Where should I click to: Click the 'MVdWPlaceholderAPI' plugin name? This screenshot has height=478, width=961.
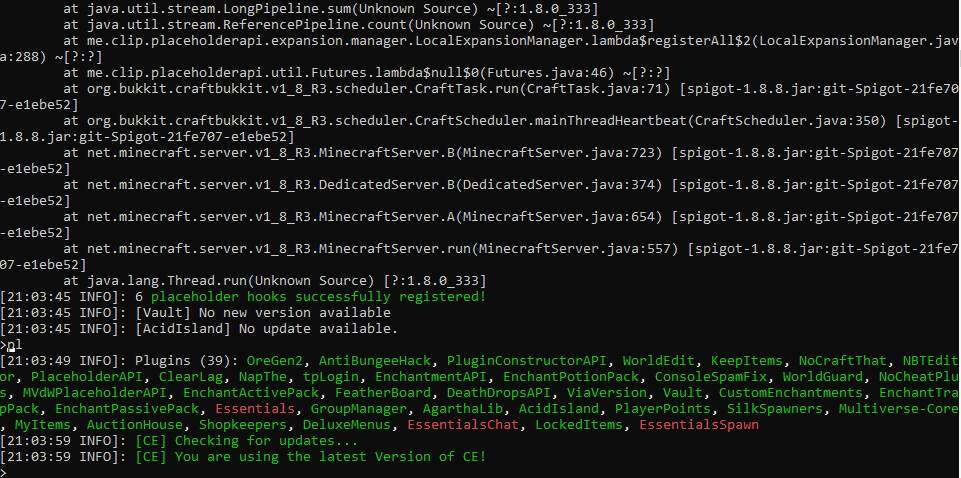[94, 392]
